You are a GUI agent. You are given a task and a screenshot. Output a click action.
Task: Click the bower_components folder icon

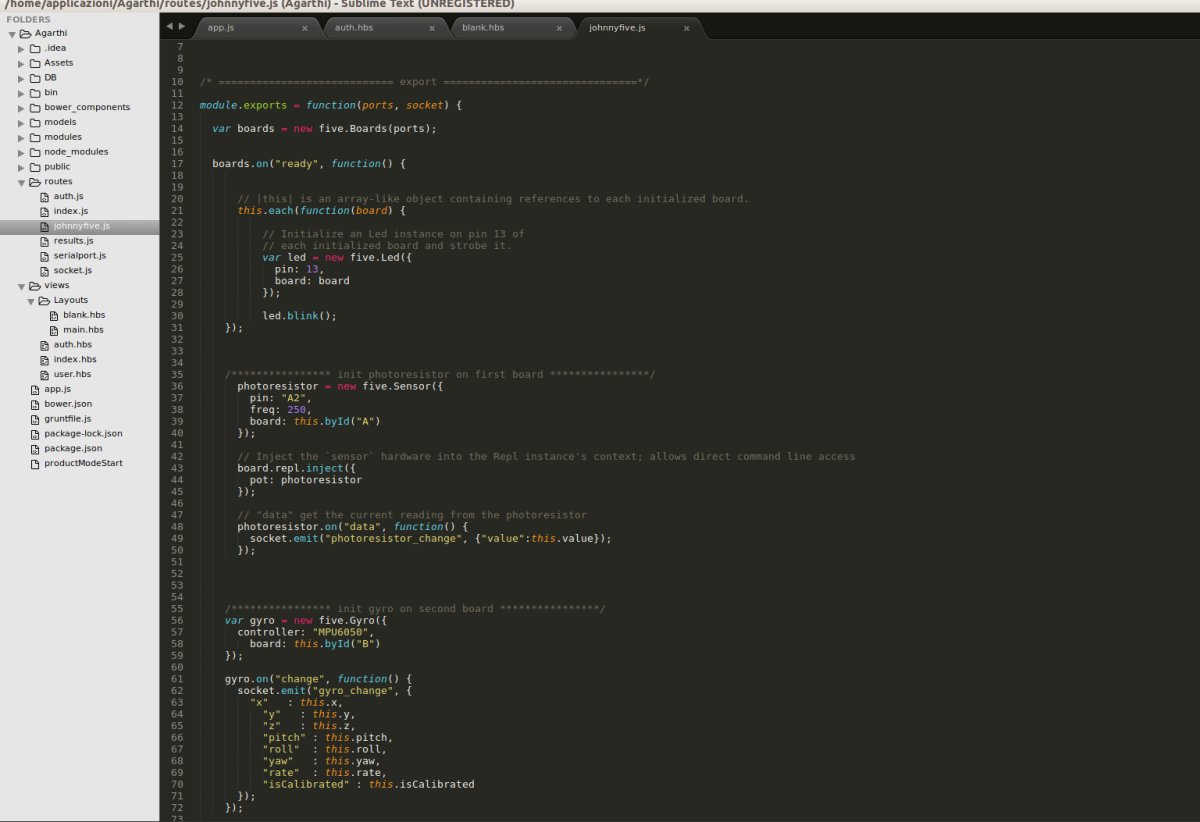(35, 108)
